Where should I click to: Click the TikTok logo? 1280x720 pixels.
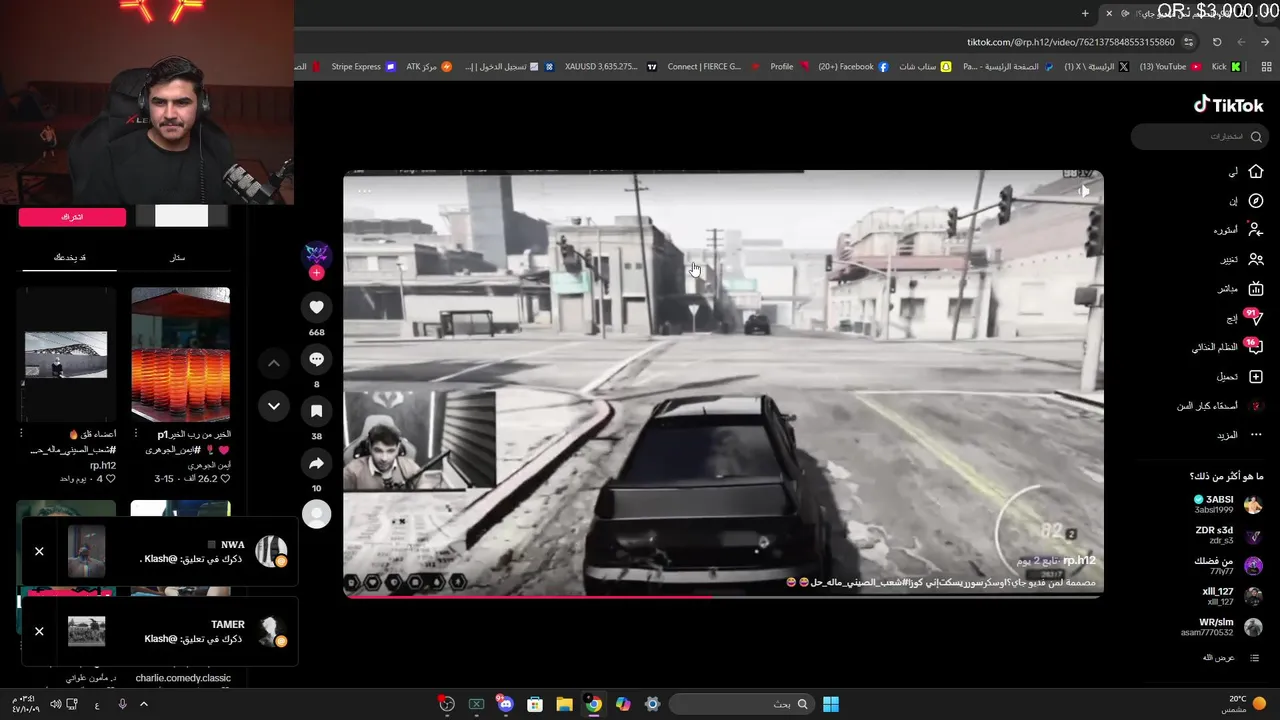[x=1229, y=104]
